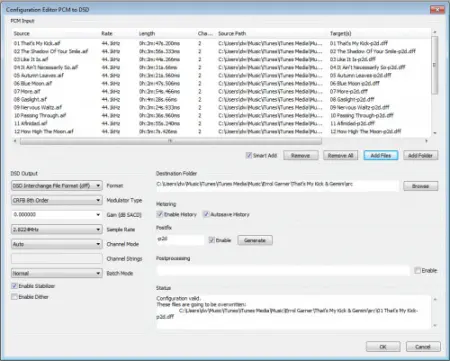450x361 pixels.
Task: Select row 07 More.aif
Action: coord(221,91)
